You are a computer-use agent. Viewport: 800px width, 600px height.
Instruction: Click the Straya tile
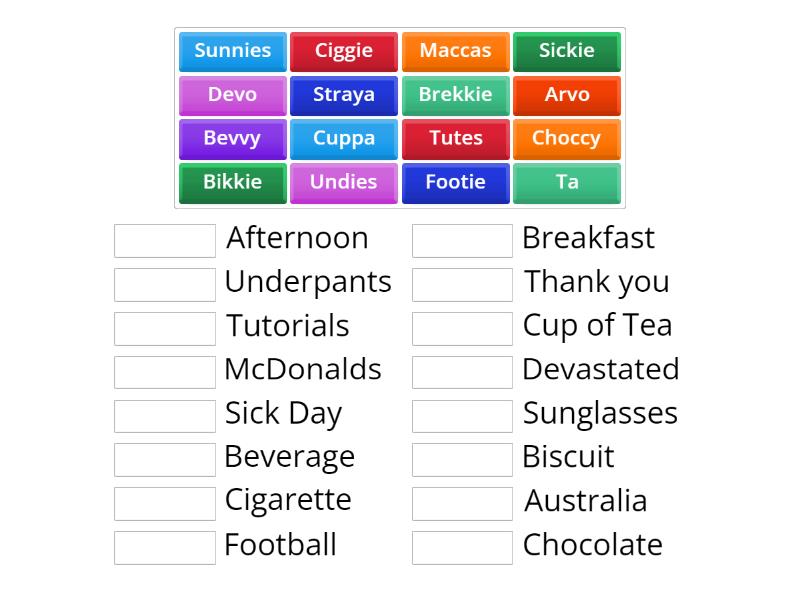(x=344, y=95)
